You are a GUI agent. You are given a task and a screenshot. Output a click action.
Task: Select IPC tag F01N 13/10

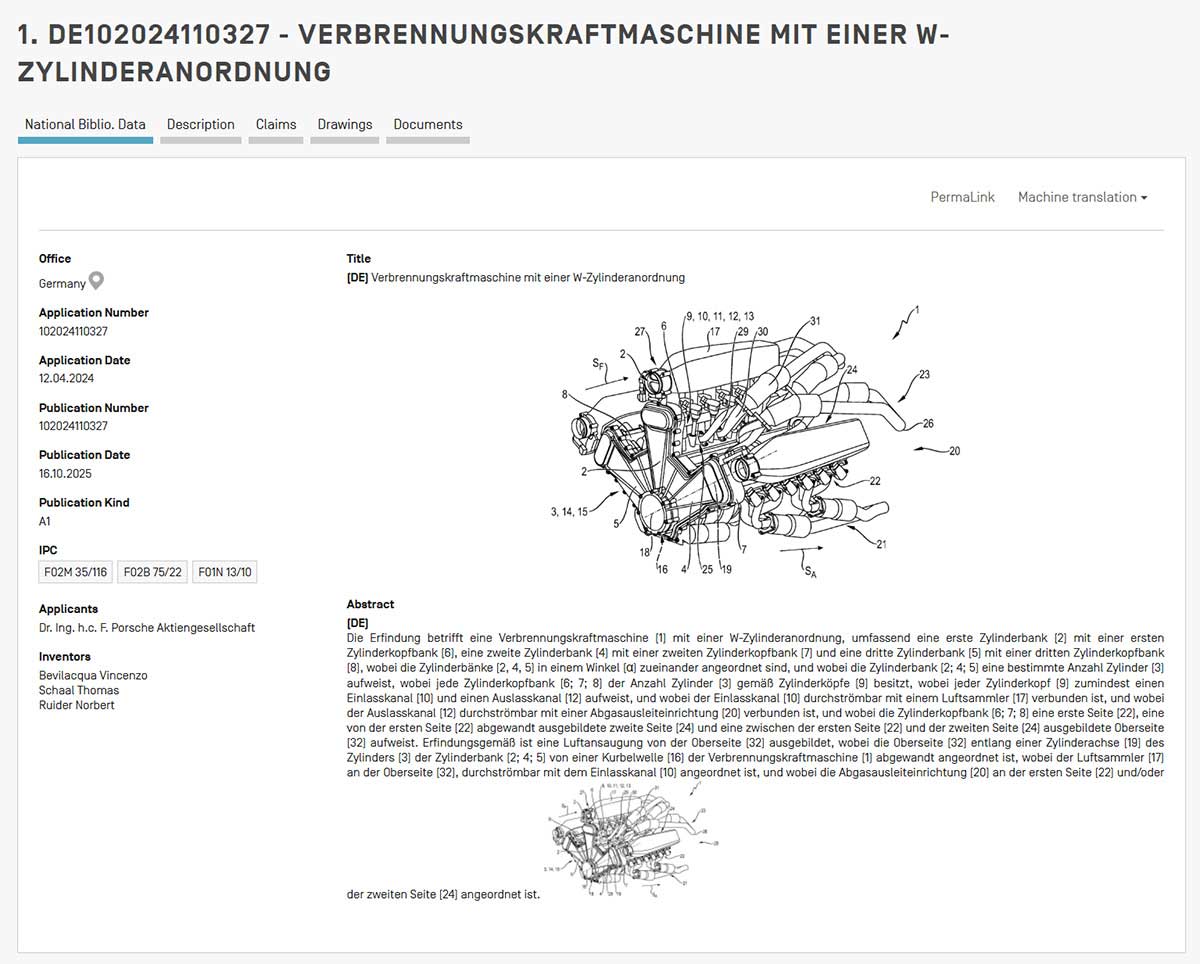(225, 572)
